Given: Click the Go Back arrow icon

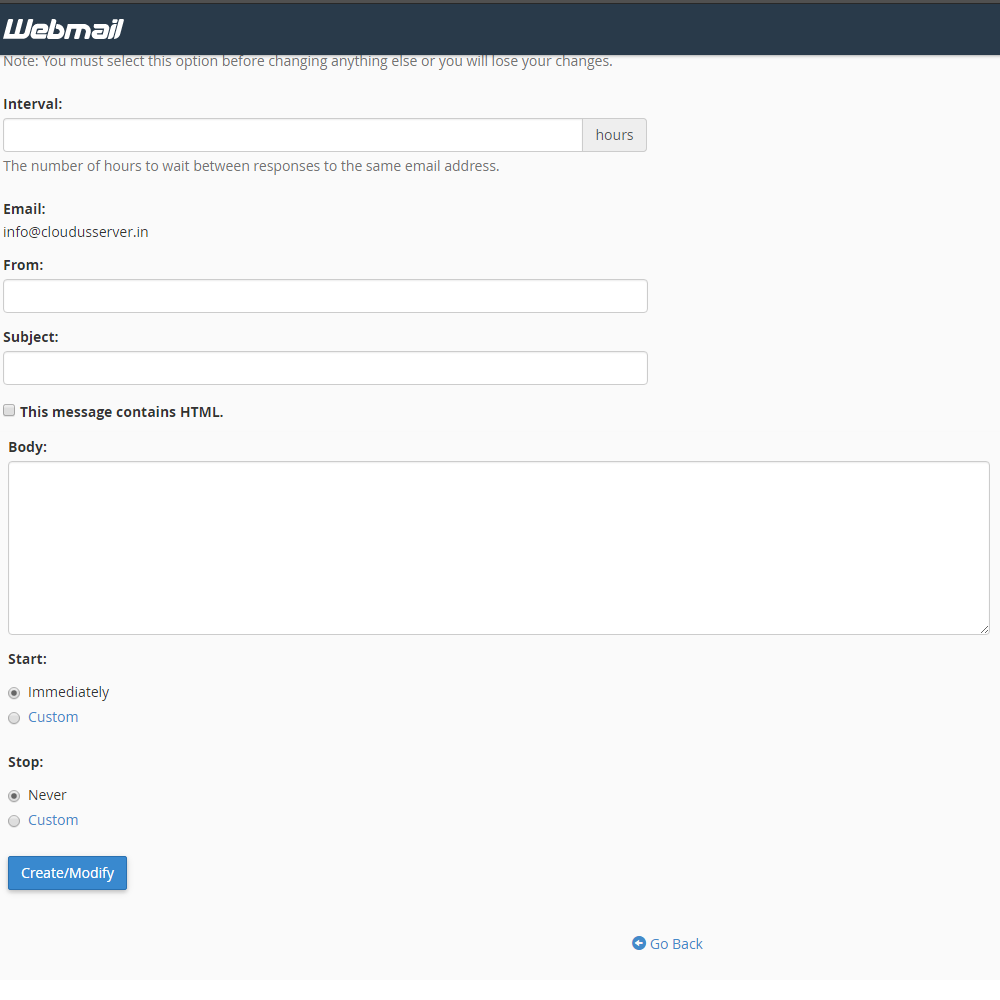Looking at the screenshot, I should [x=638, y=943].
